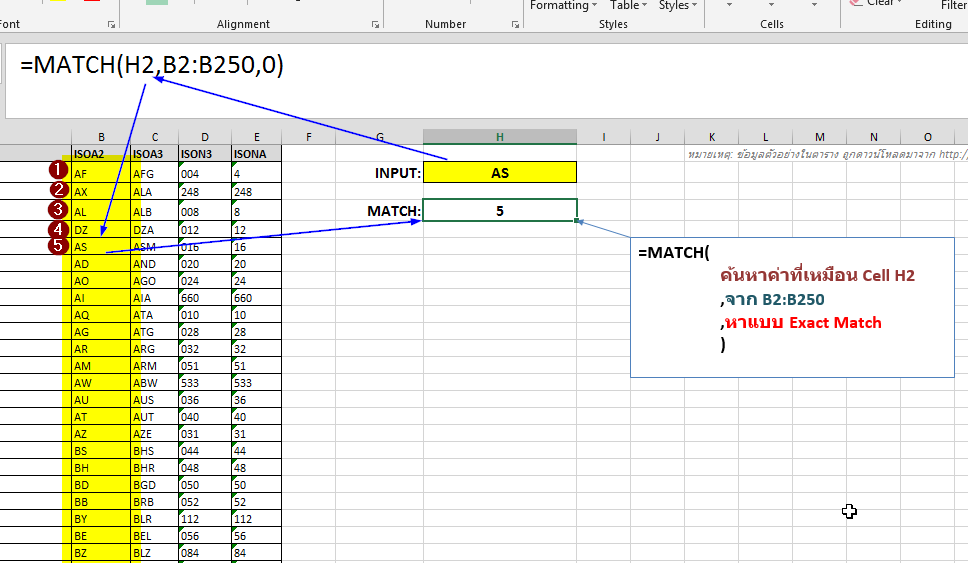This screenshot has height=563, width=968.
Task: Select column H header
Action: click(x=500, y=137)
